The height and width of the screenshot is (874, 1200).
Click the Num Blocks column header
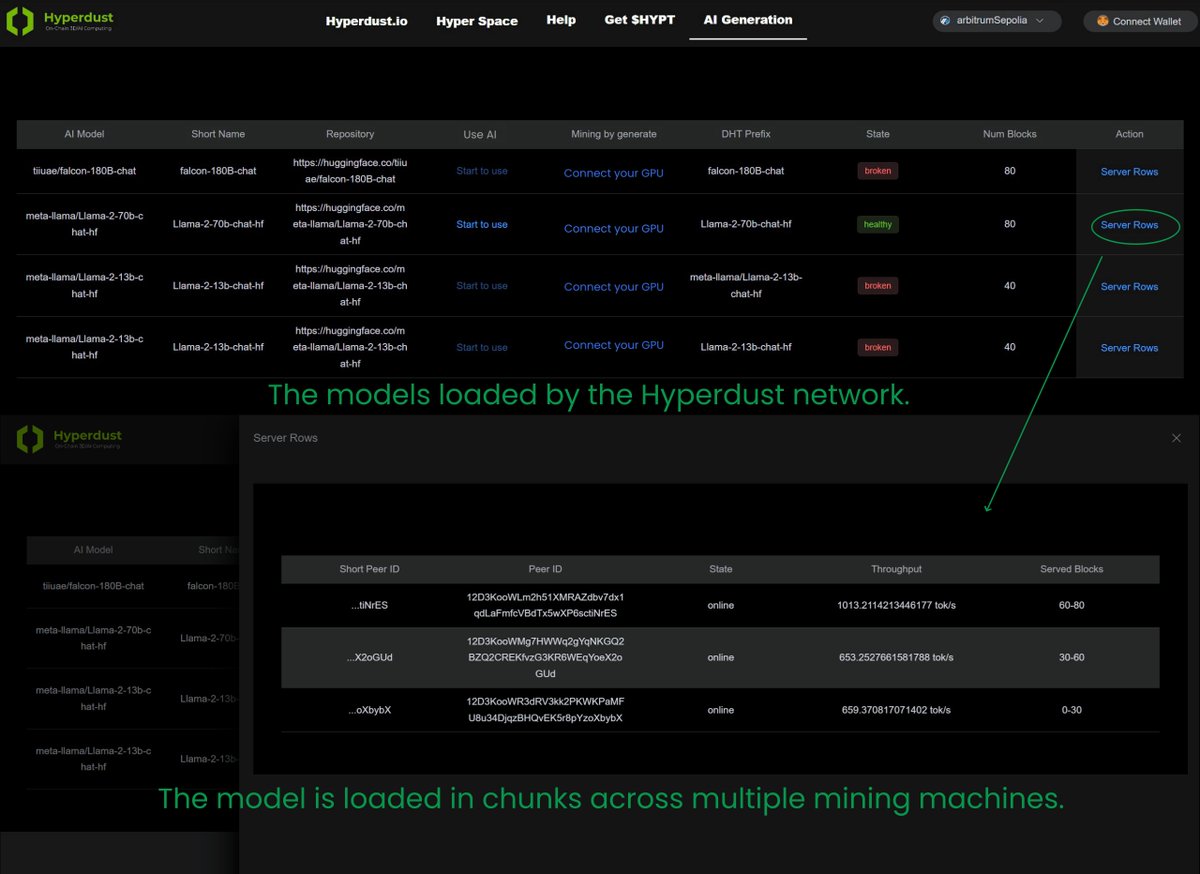tap(1010, 134)
